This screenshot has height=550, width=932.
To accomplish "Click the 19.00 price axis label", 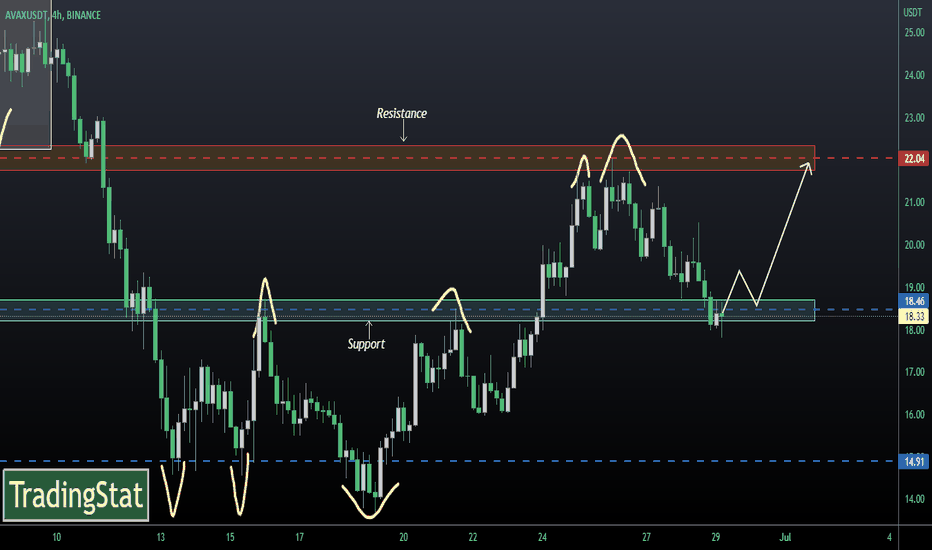I will [x=914, y=287].
